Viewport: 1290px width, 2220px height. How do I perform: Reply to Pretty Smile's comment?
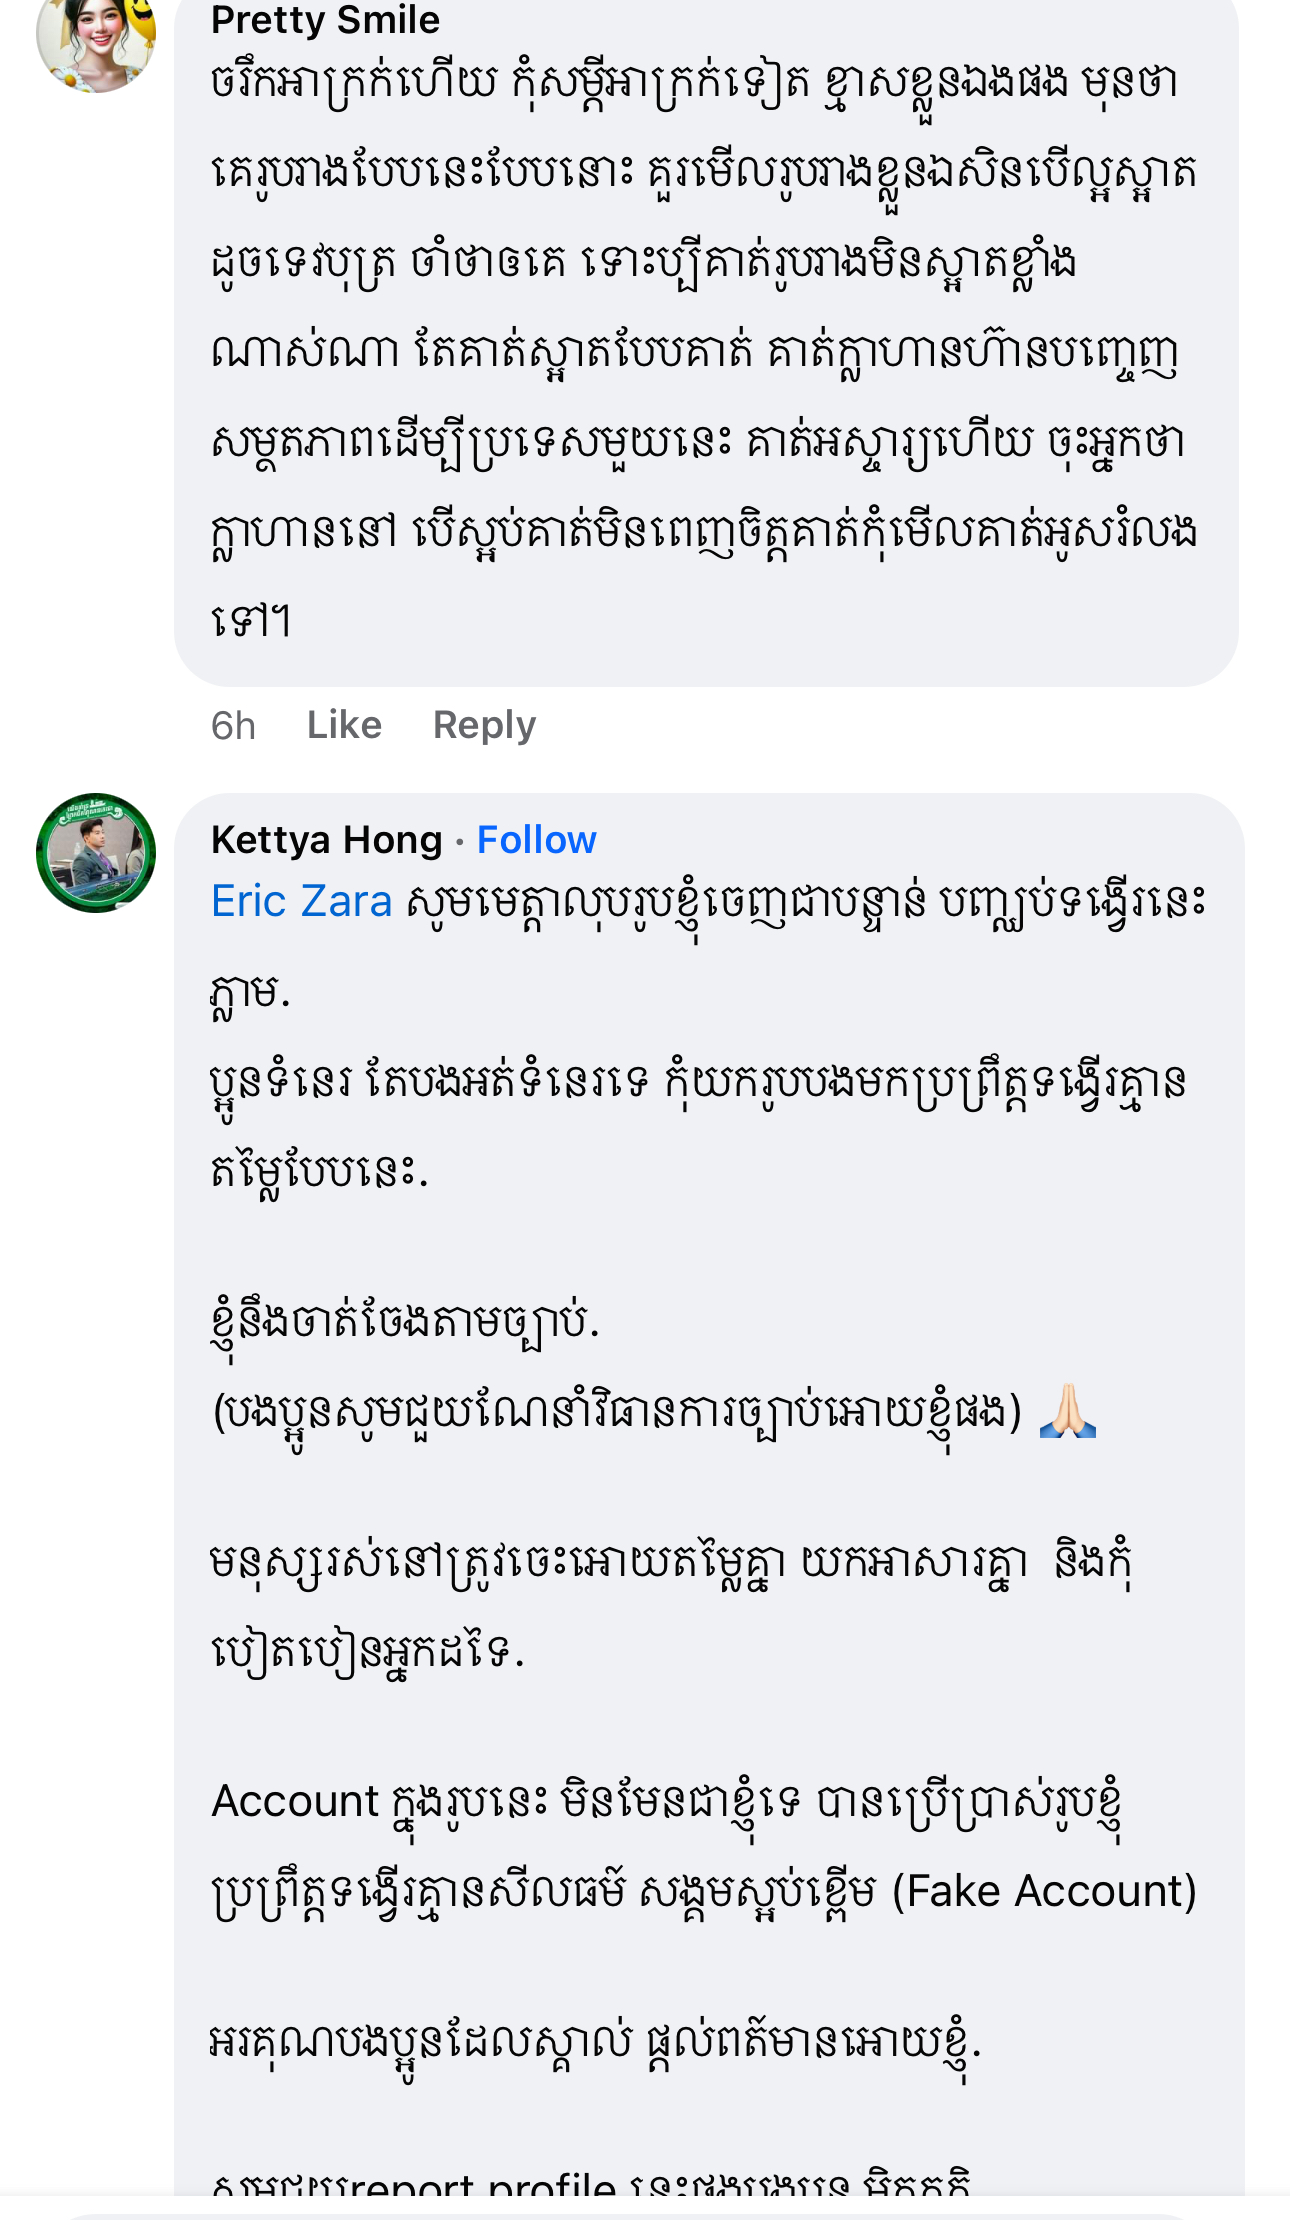coord(484,725)
